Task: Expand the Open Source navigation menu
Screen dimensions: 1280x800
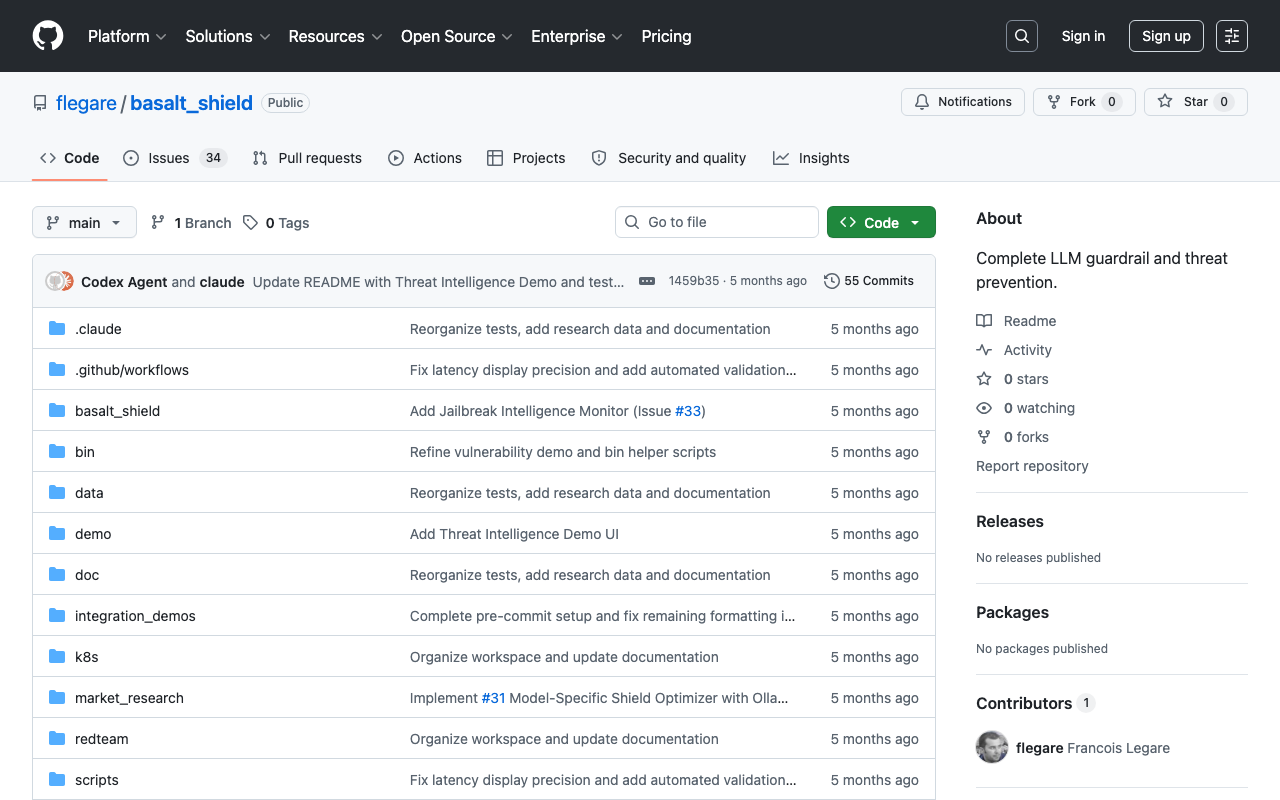Action: [x=456, y=36]
